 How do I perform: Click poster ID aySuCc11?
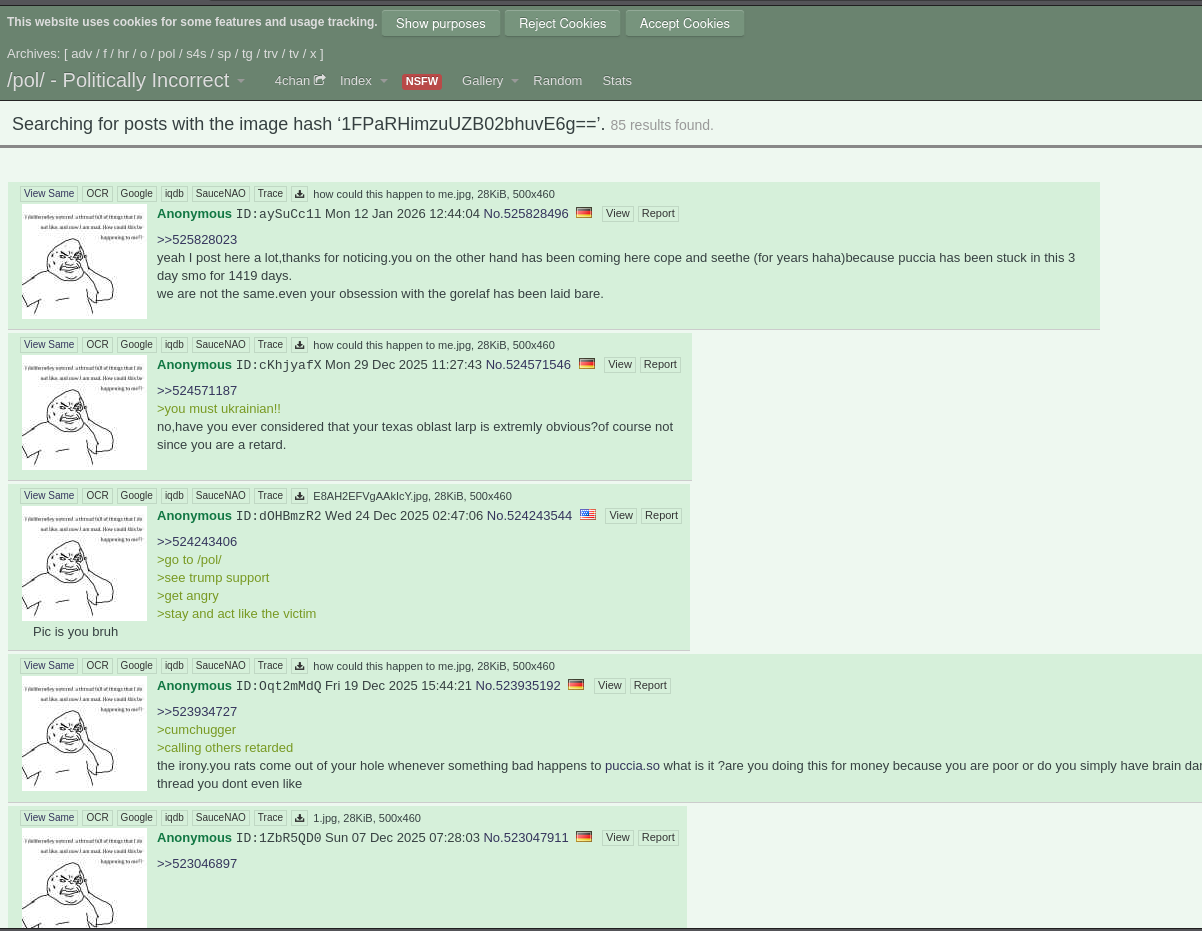279,214
